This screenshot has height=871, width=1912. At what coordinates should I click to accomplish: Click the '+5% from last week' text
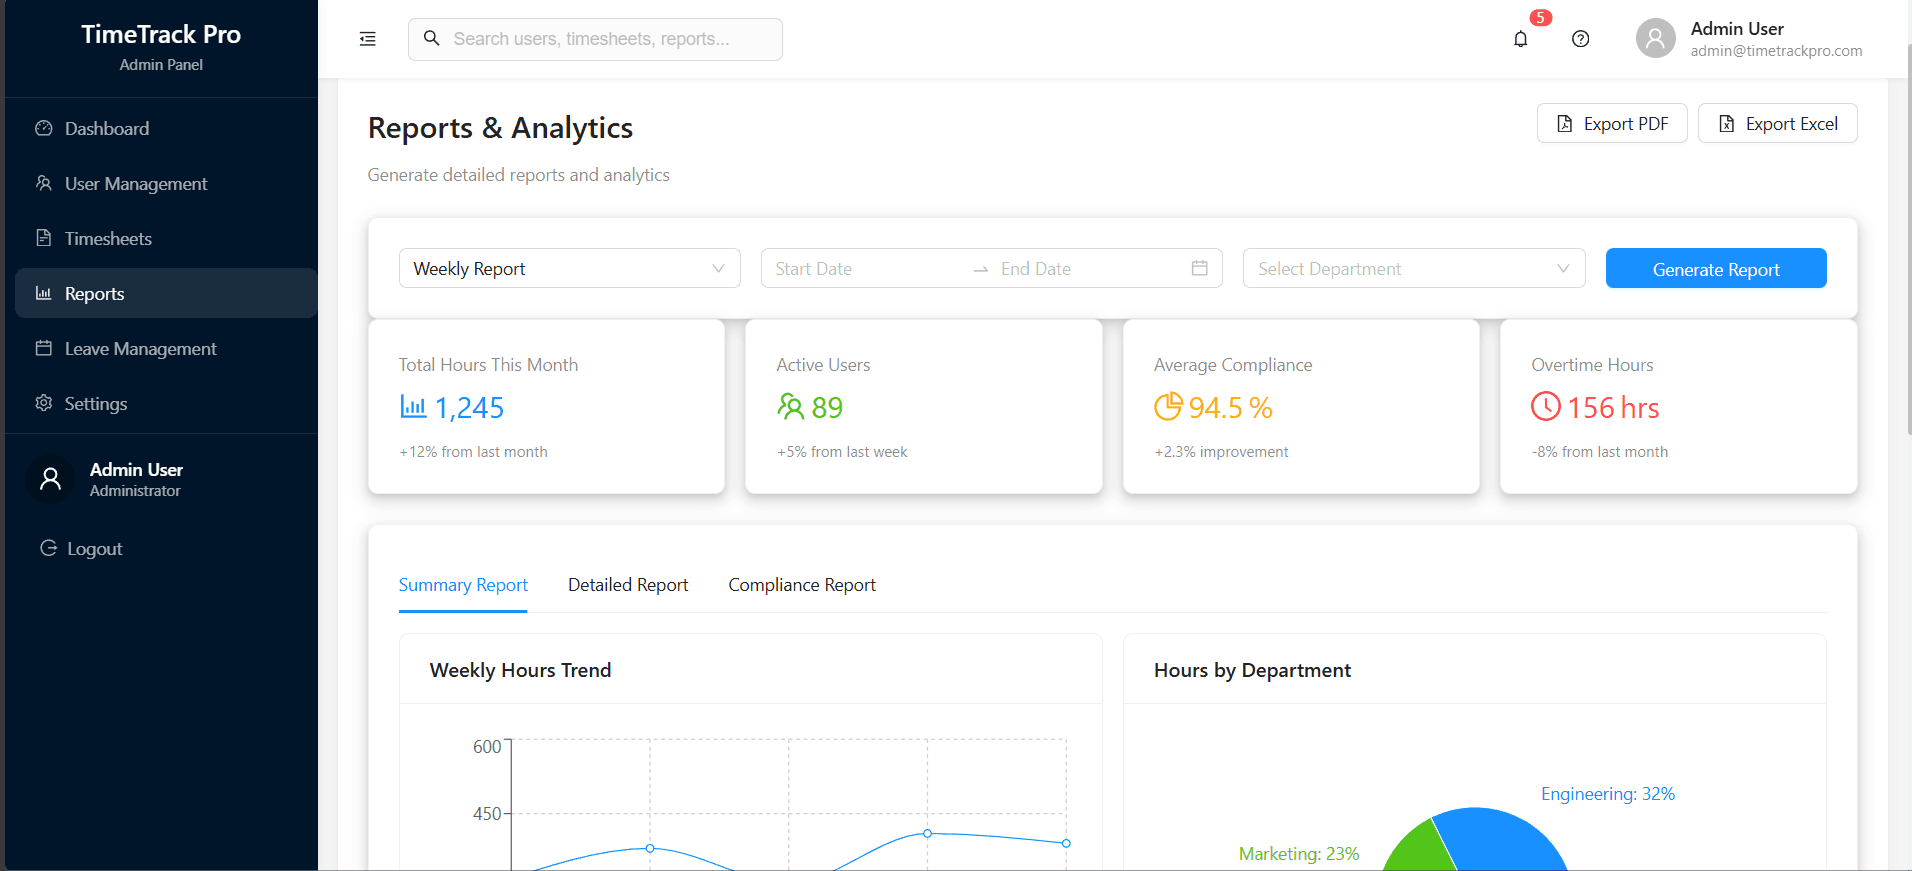pyautogui.click(x=842, y=452)
